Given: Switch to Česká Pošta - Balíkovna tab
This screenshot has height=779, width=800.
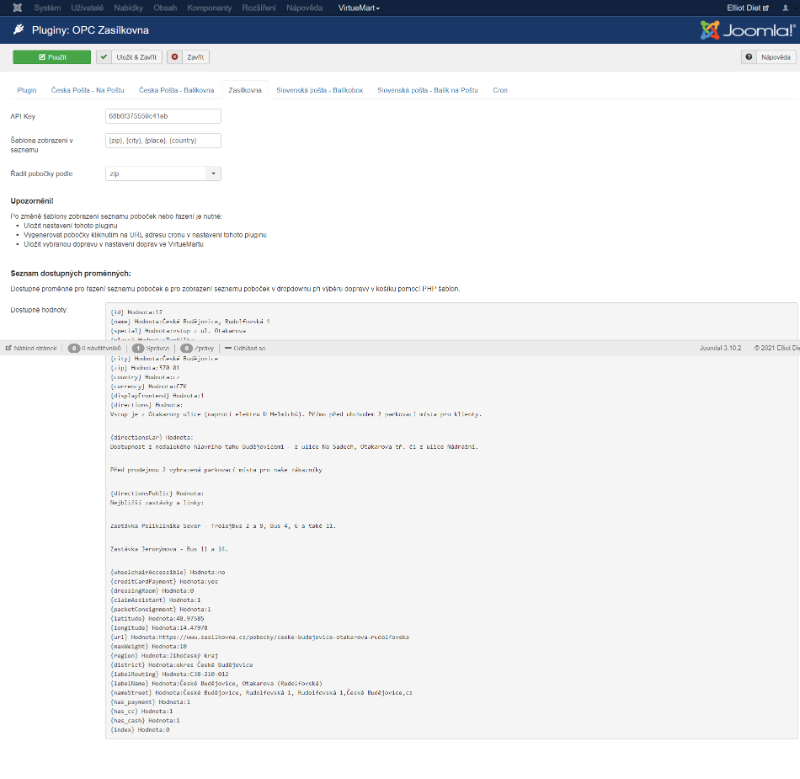Looking at the screenshot, I should pyautogui.click(x=177, y=90).
